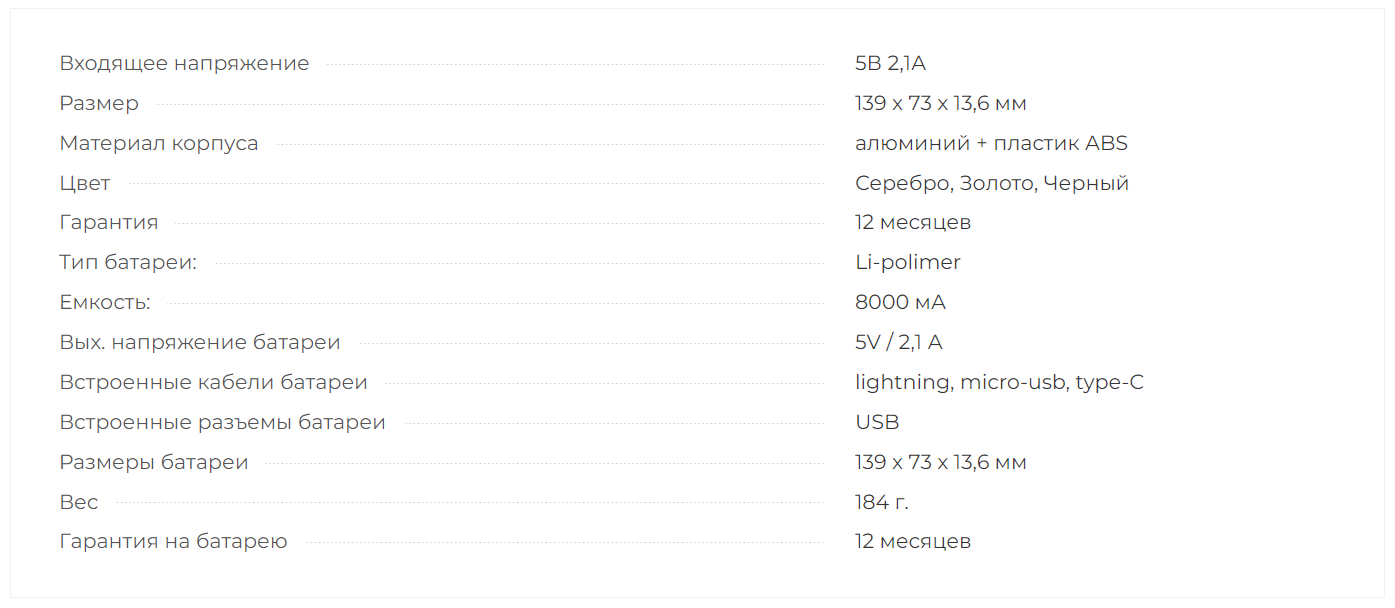The width and height of the screenshot is (1395, 608).
Task: Click the '184 г.' weight value
Action: (x=882, y=502)
